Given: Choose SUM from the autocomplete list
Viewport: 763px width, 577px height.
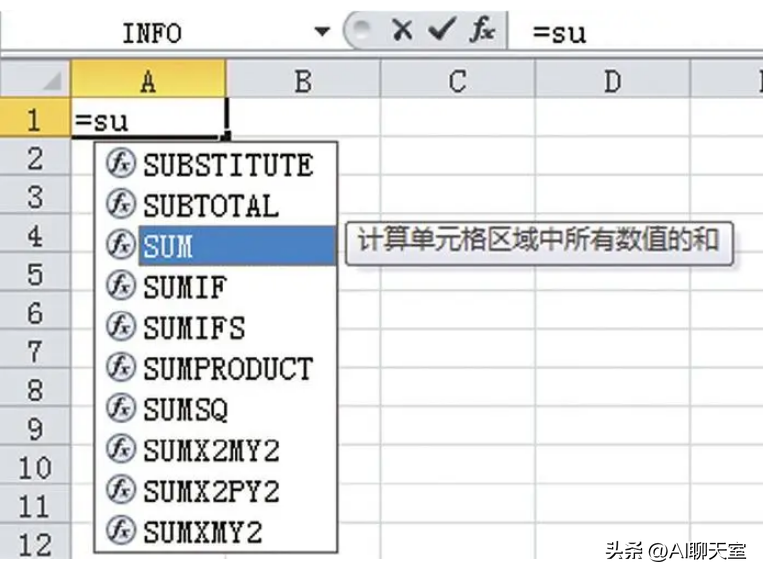Looking at the screenshot, I should pos(168,246).
